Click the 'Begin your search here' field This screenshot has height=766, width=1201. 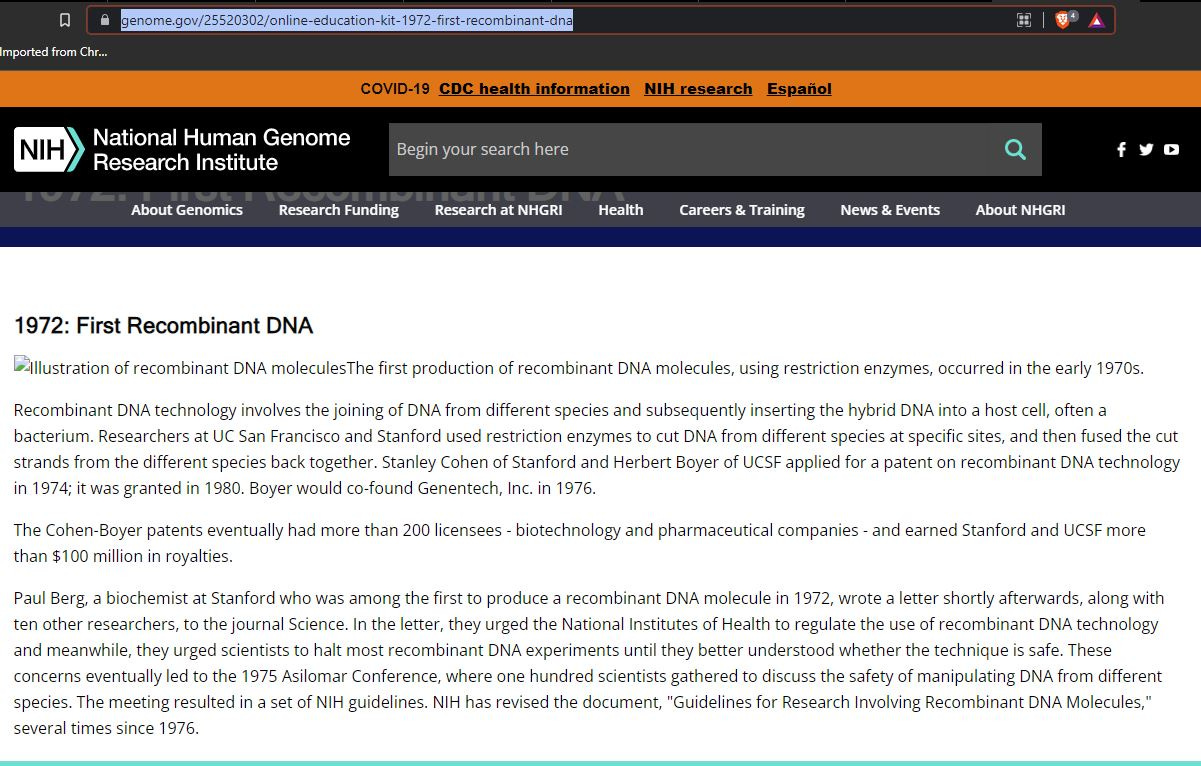coord(689,149)
